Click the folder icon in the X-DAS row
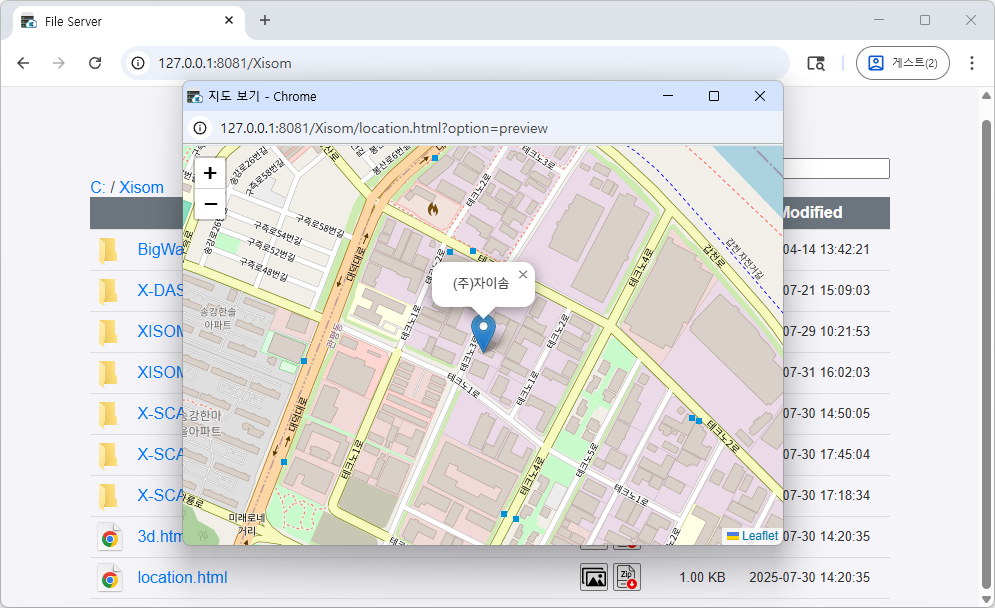995x608 pixels. tap(109, 291)
